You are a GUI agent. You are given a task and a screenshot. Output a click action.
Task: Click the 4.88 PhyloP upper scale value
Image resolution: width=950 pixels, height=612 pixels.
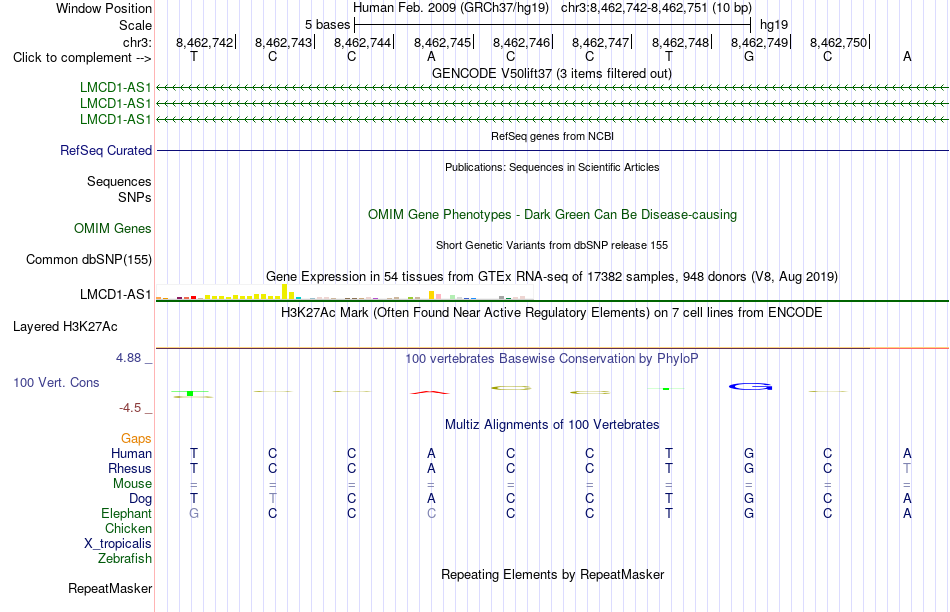tap(128, 358)
